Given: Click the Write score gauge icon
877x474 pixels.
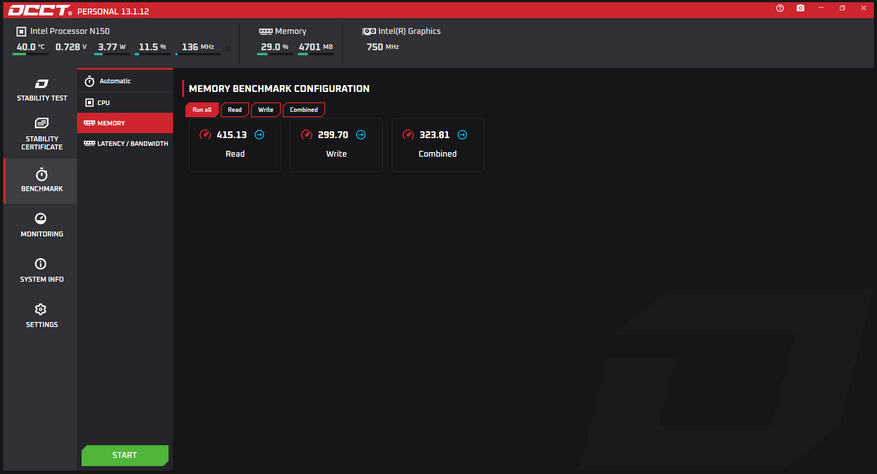Looking at the screenshot, I should tap(307, 135).
